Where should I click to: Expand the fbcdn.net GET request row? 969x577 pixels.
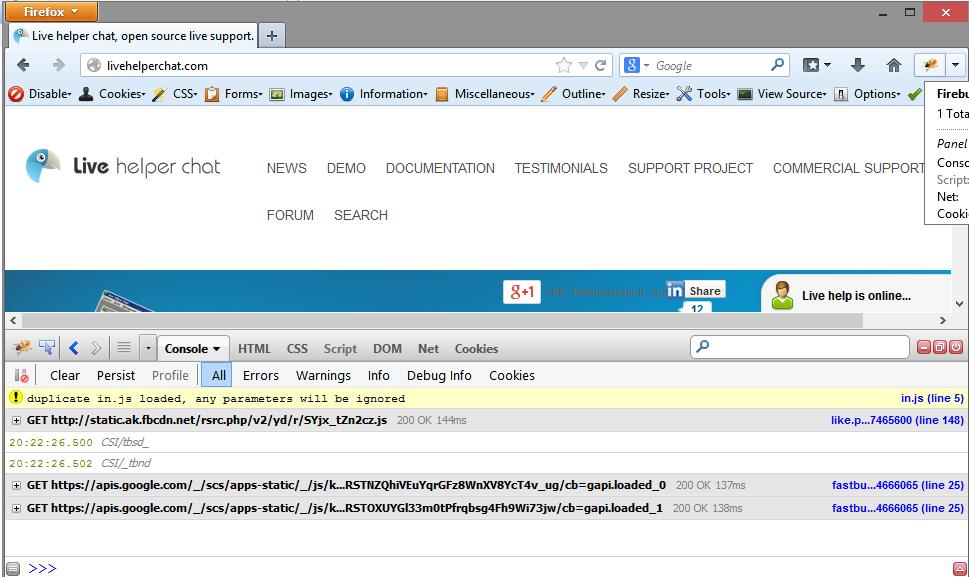click(x=16, y=420)
